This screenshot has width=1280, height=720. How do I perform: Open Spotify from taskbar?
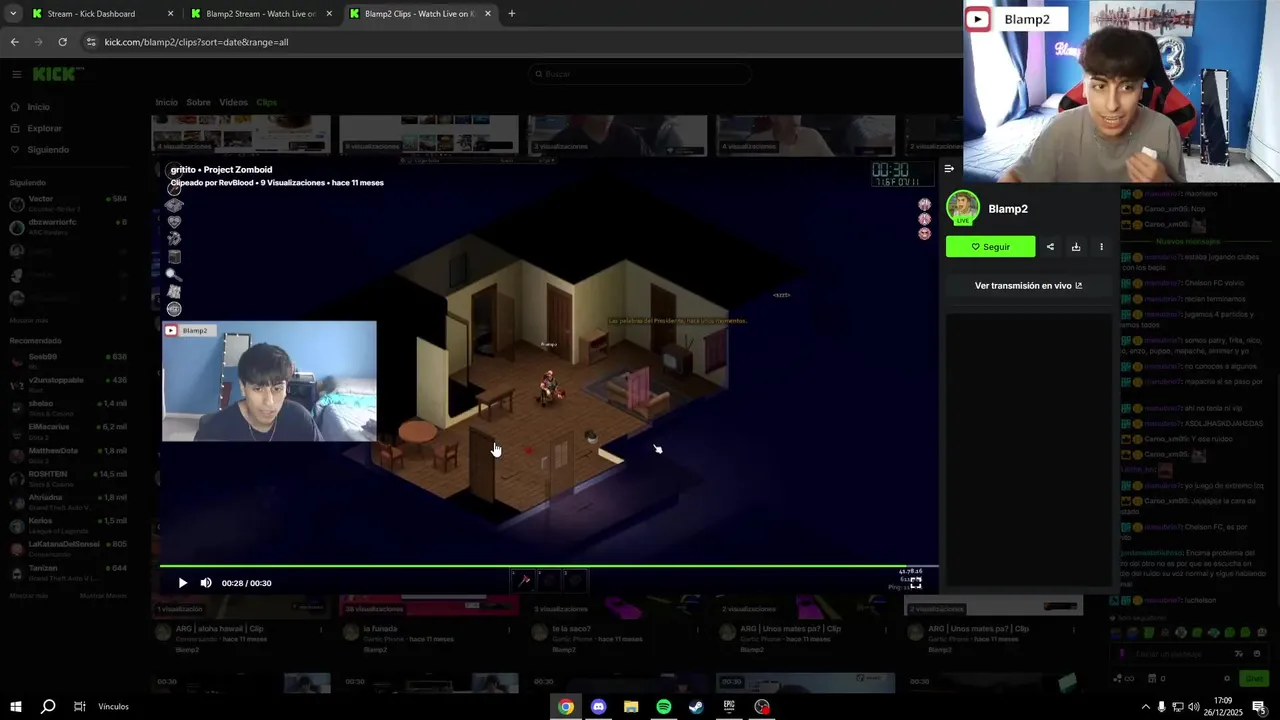pyautogui.click(x=664, y=707)
